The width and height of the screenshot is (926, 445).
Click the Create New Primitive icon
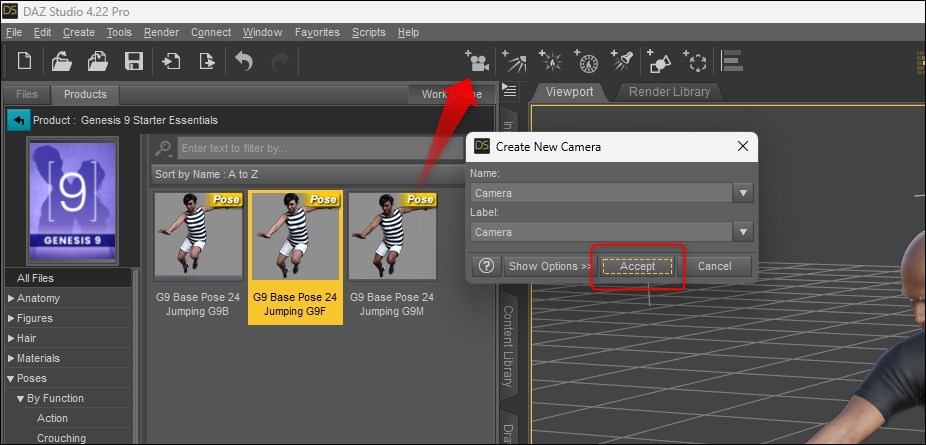660,61
